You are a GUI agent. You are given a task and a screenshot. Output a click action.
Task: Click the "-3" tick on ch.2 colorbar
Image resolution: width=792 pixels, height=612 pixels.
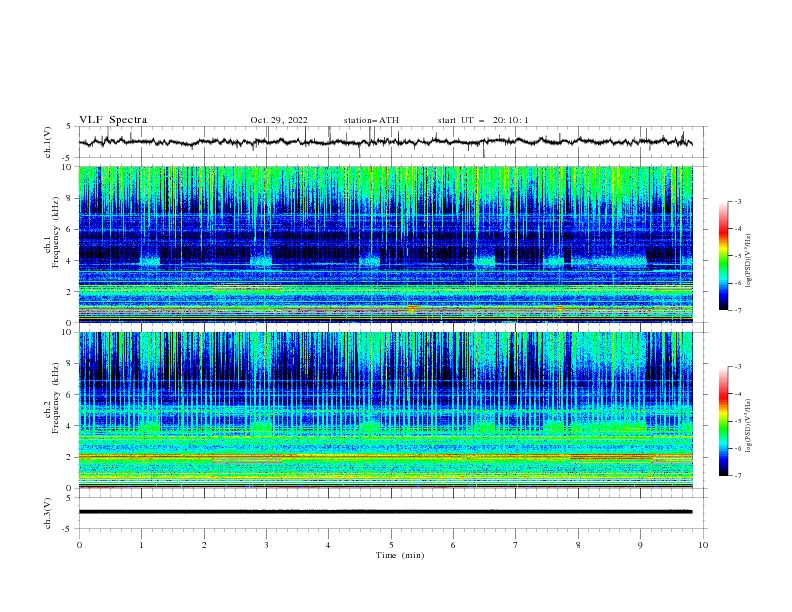click(738, 367)
